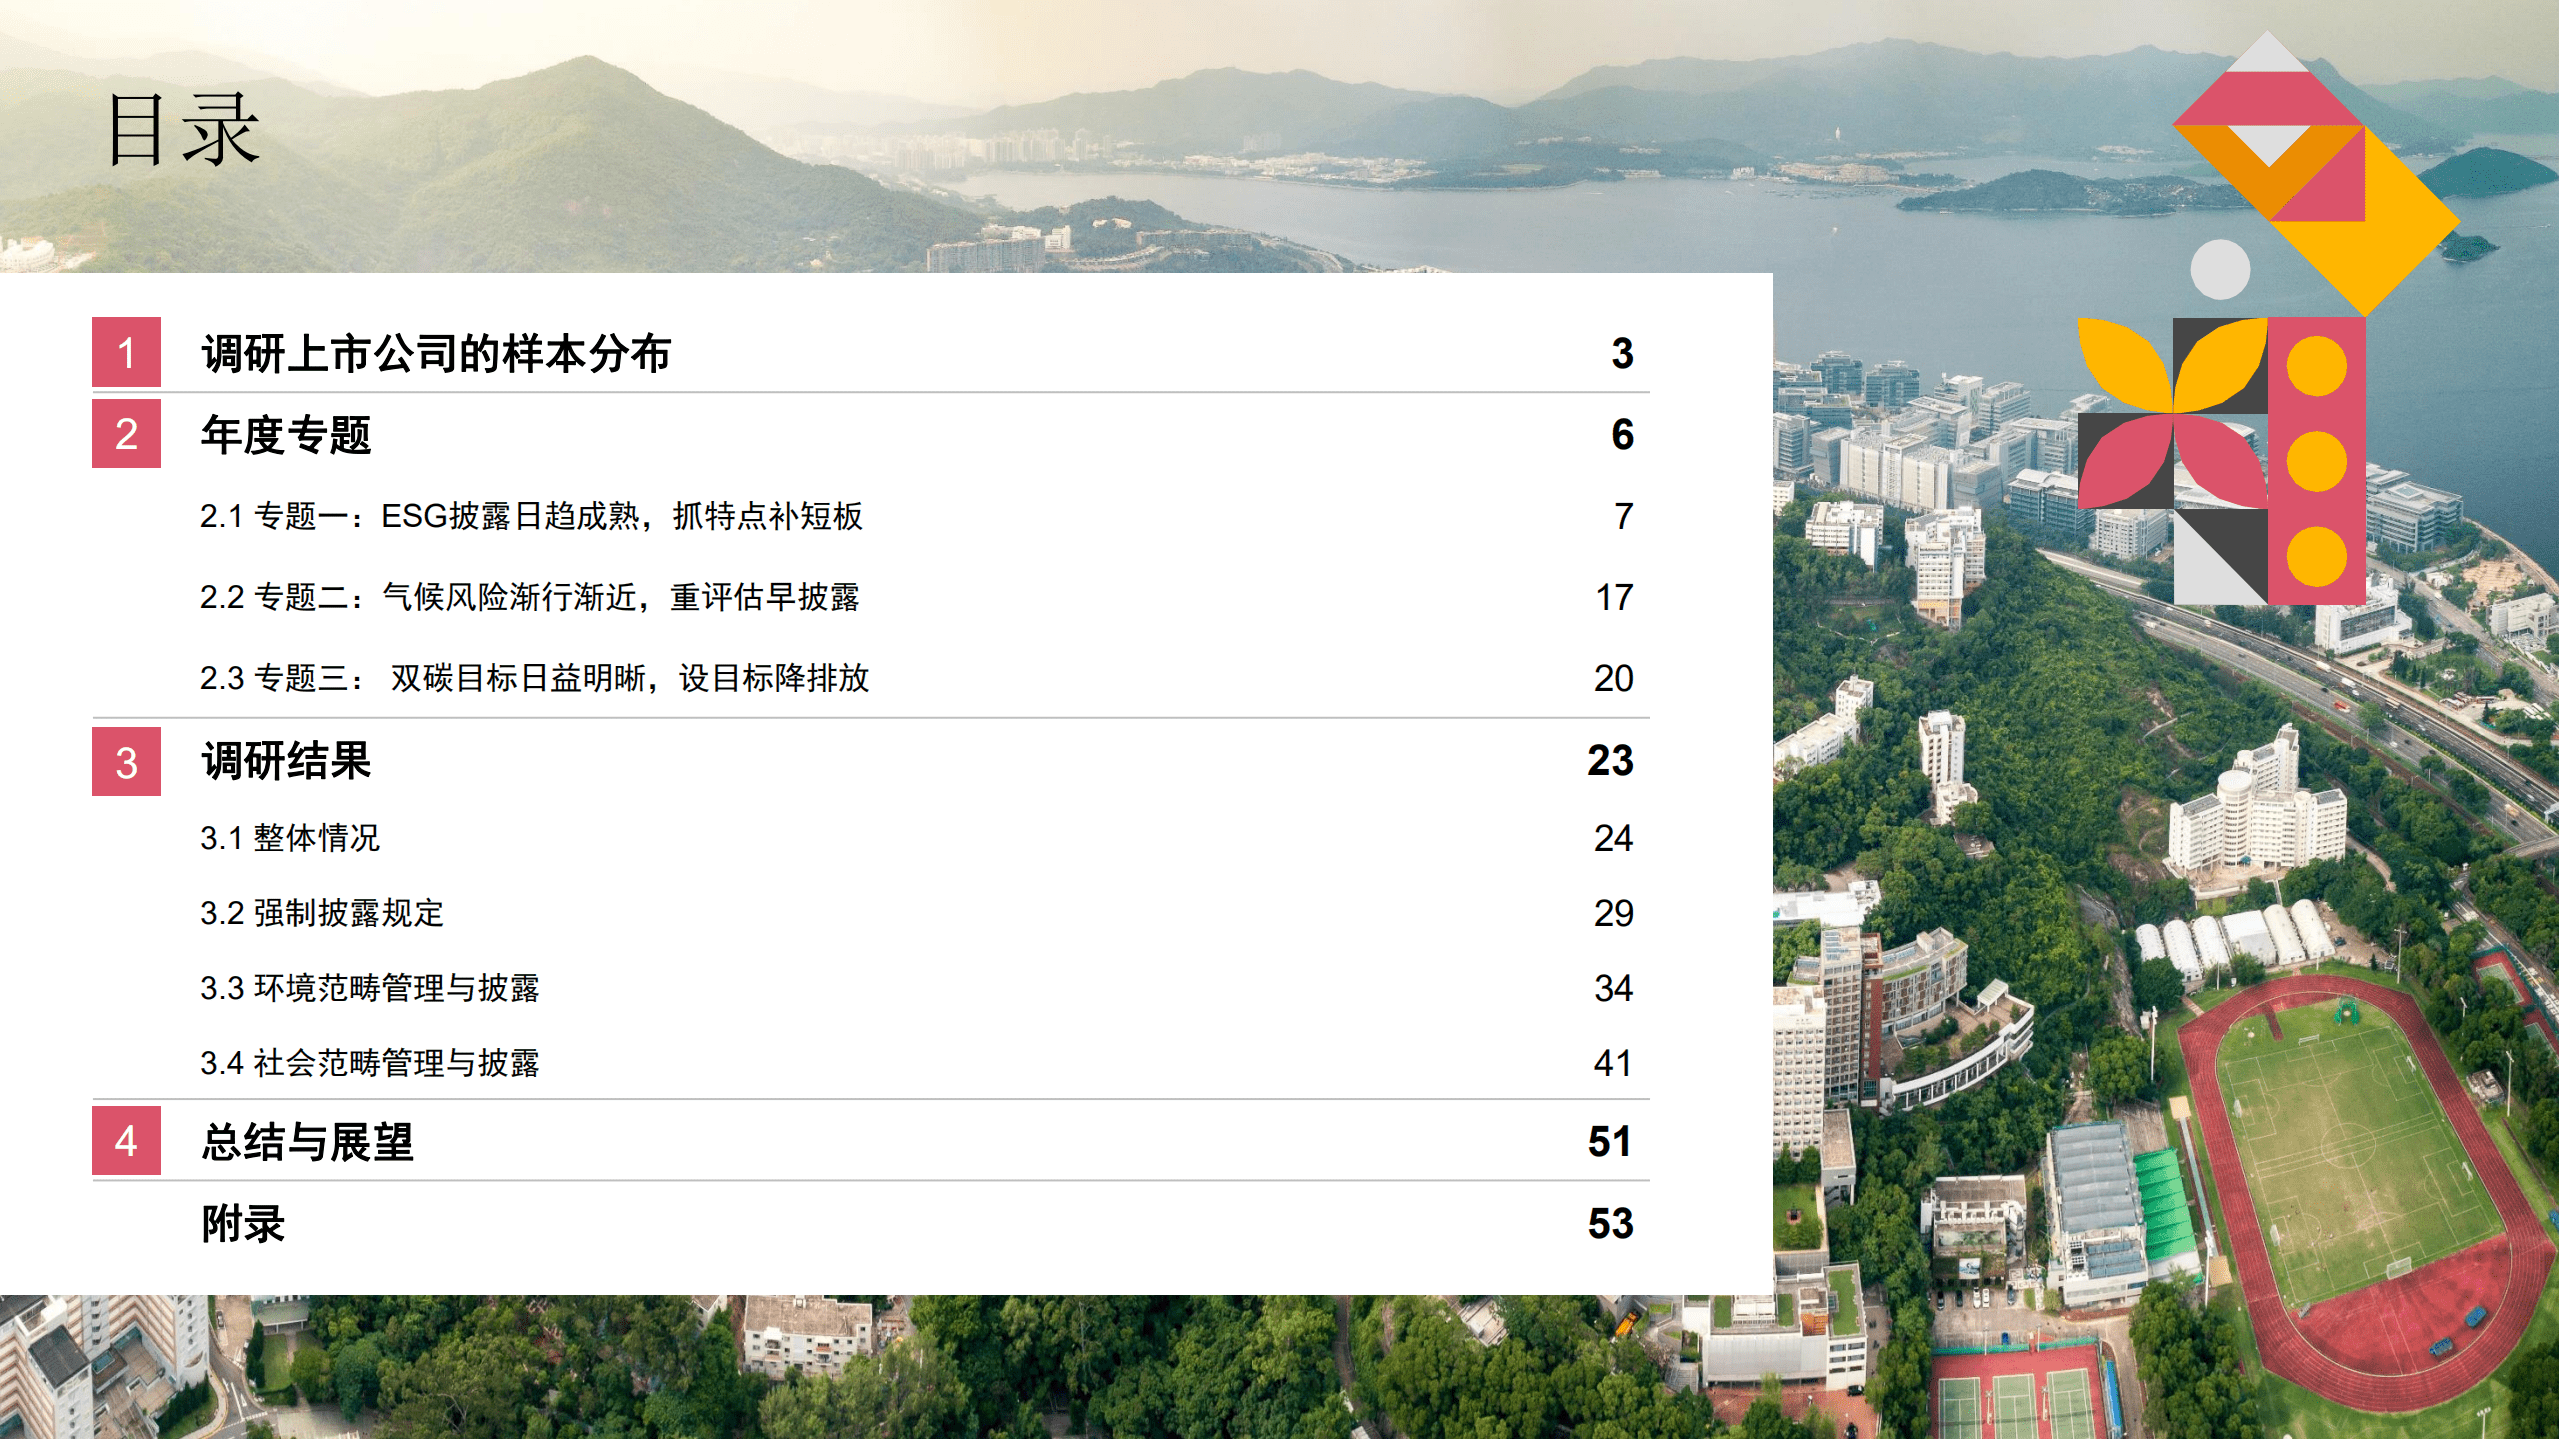The height and width of the screenshot is (1439, 2559).
Task: Open the 总结与展望 section entry
Action: (x=310, y=1141)
